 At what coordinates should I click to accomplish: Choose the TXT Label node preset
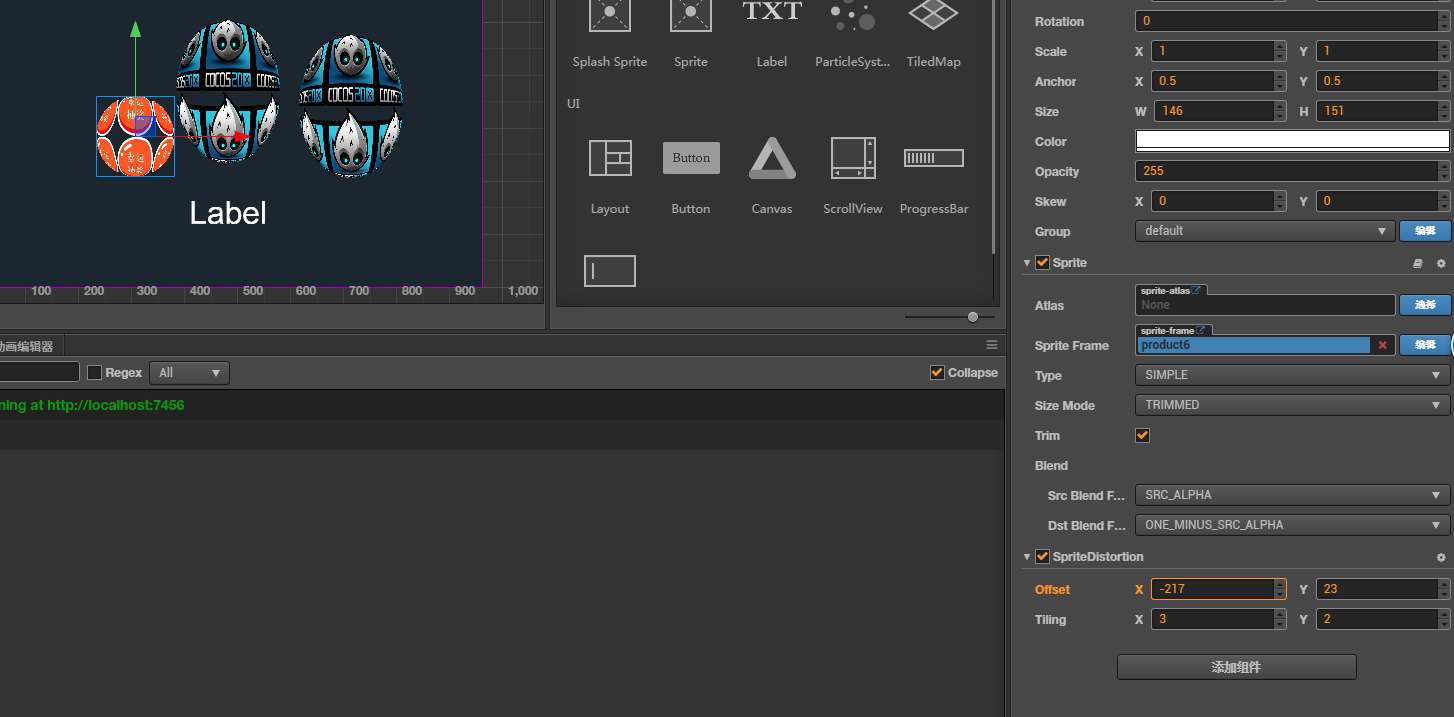pos(771,35)
